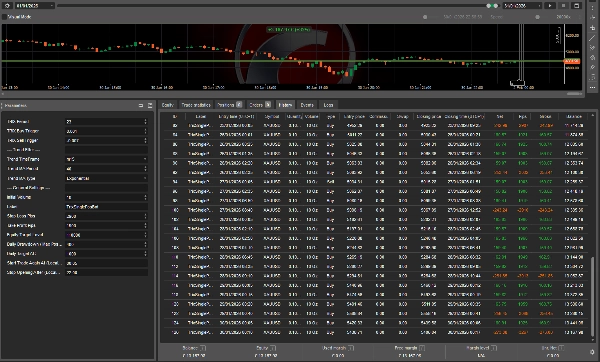
Task: Click the collapse icon in Parameters panel header
Action: point(141,105)
